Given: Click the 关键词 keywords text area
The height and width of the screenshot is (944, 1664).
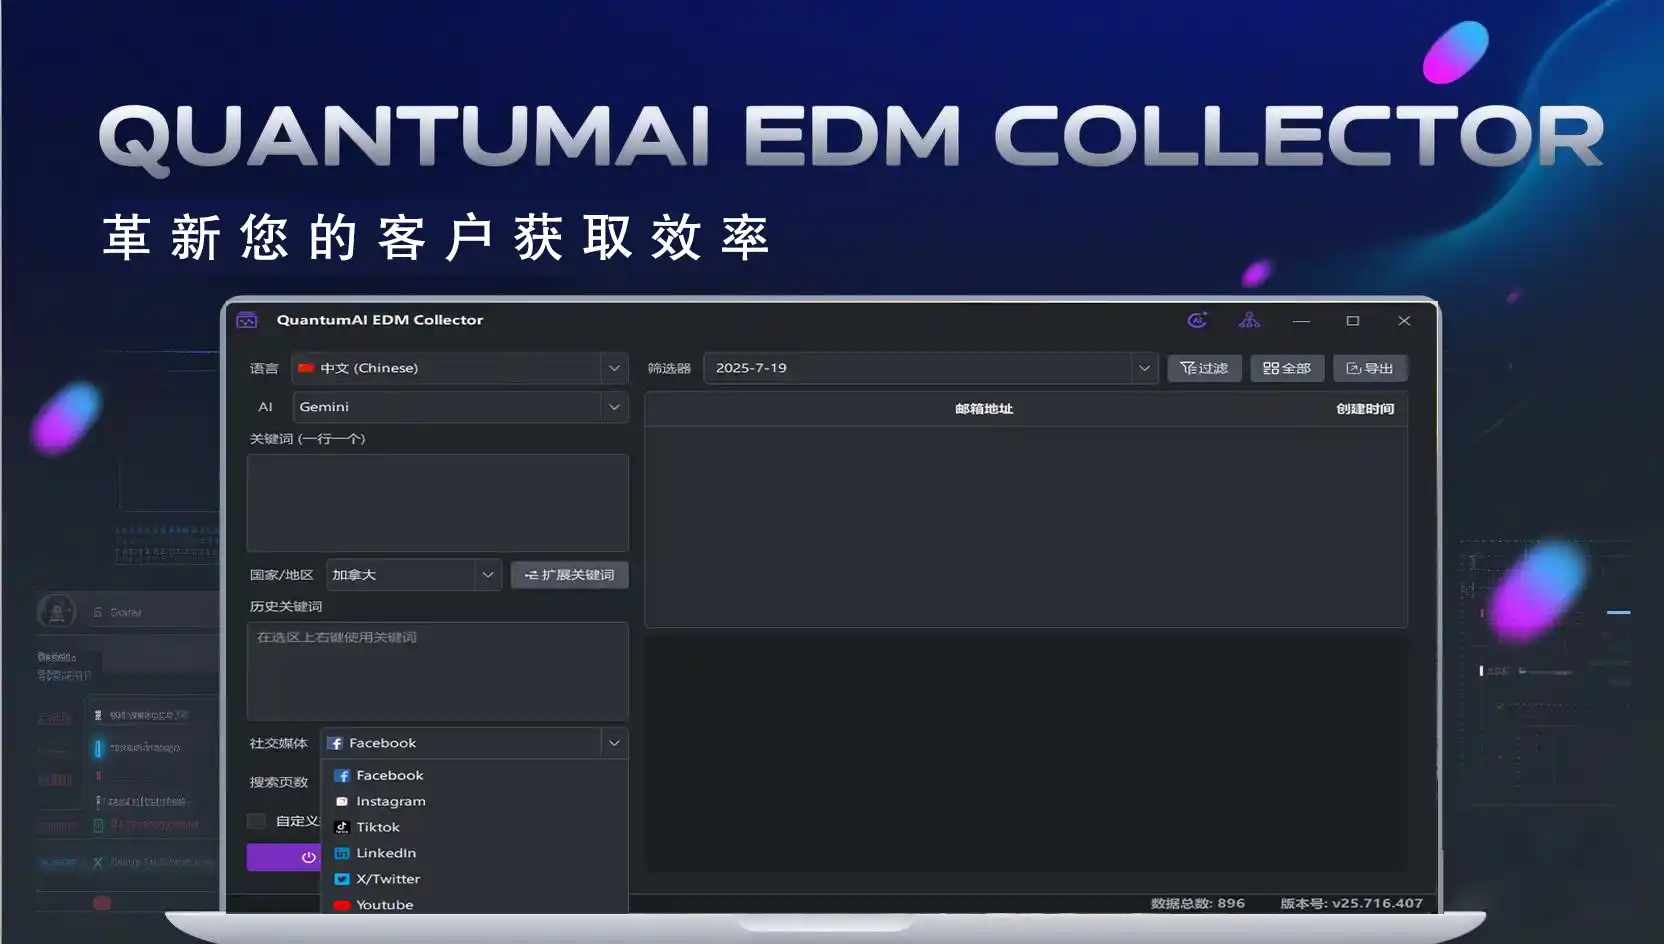Looking at the screenshot, I should (438, 503).
